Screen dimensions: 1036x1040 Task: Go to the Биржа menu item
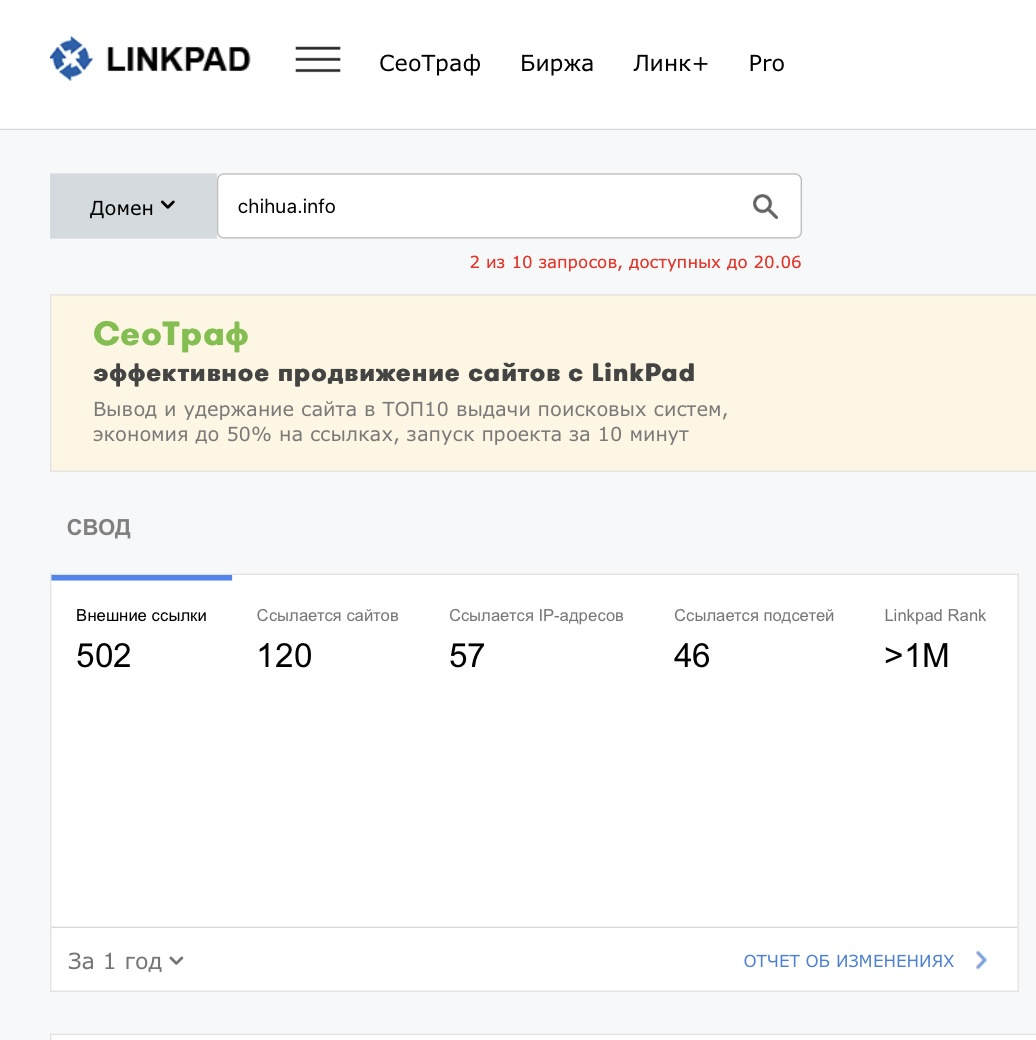[556, 63]
